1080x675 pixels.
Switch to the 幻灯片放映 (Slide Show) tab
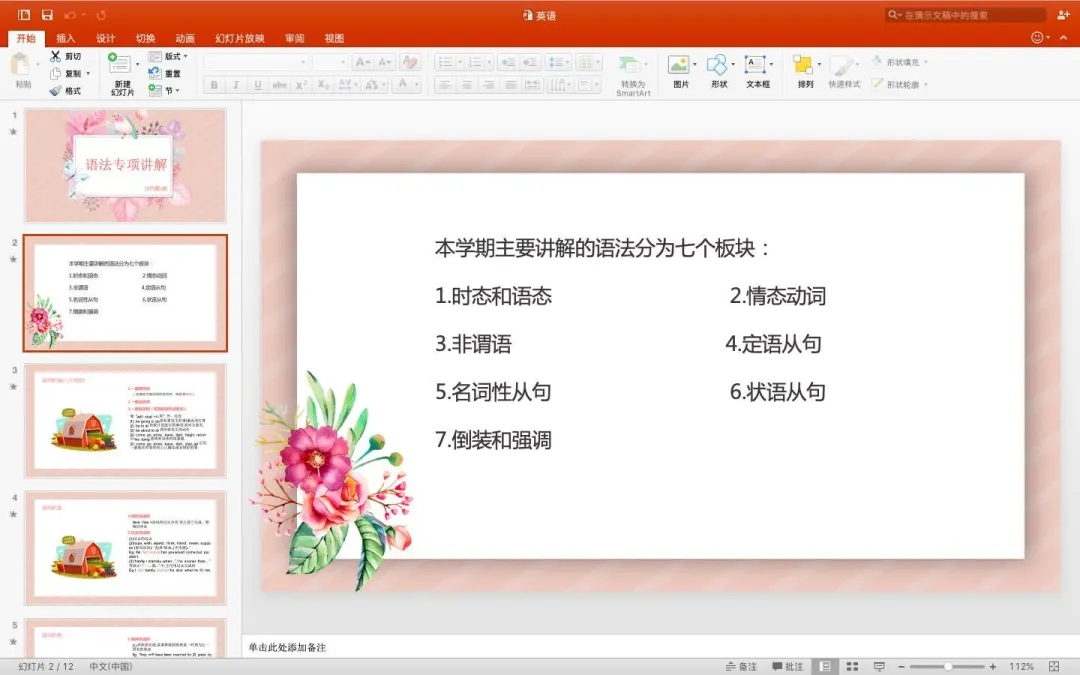coord(240,38)
